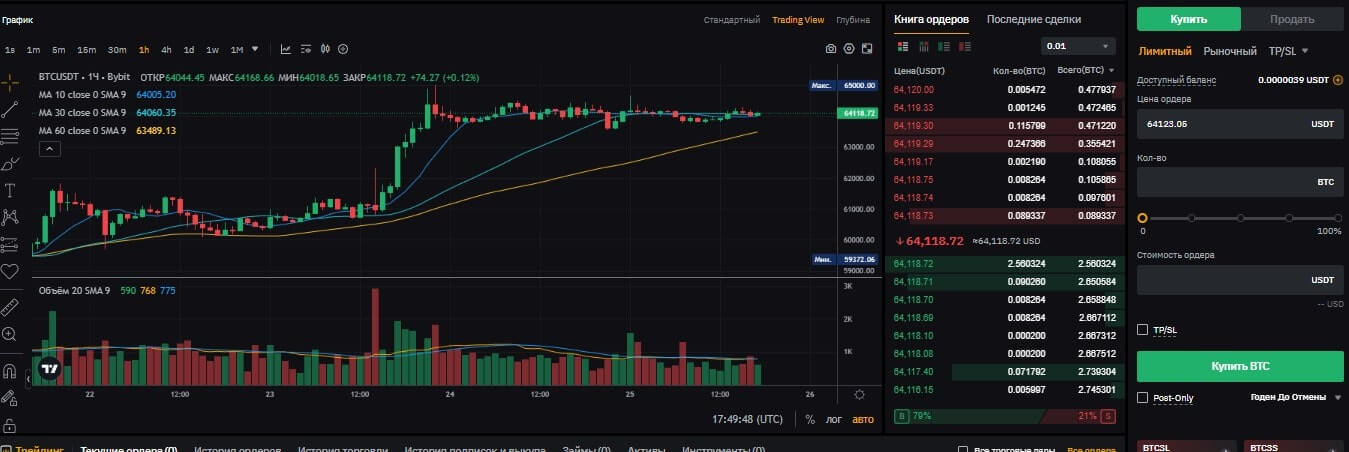
Task: Expand chart to fullscreen mode
Action: tap(867, 48)
